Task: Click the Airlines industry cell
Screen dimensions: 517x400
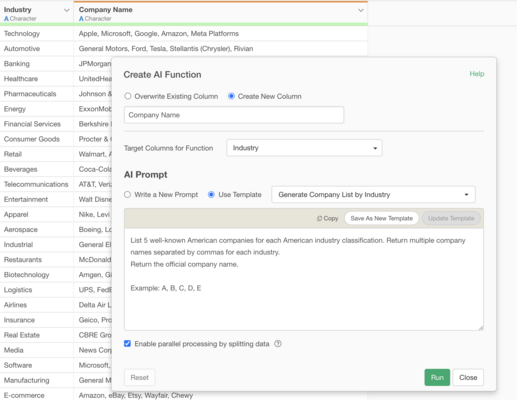Action: 37,305
